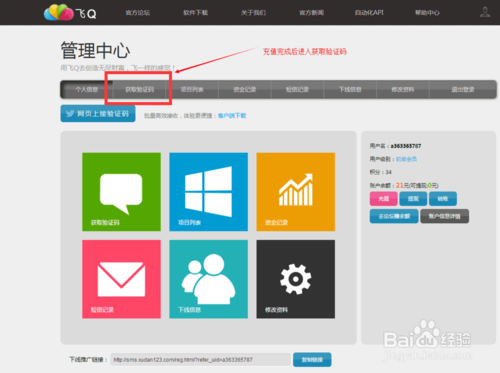Open the user profile silhouette icon
The image size is (500, 373).
click(x=485, y=12)
